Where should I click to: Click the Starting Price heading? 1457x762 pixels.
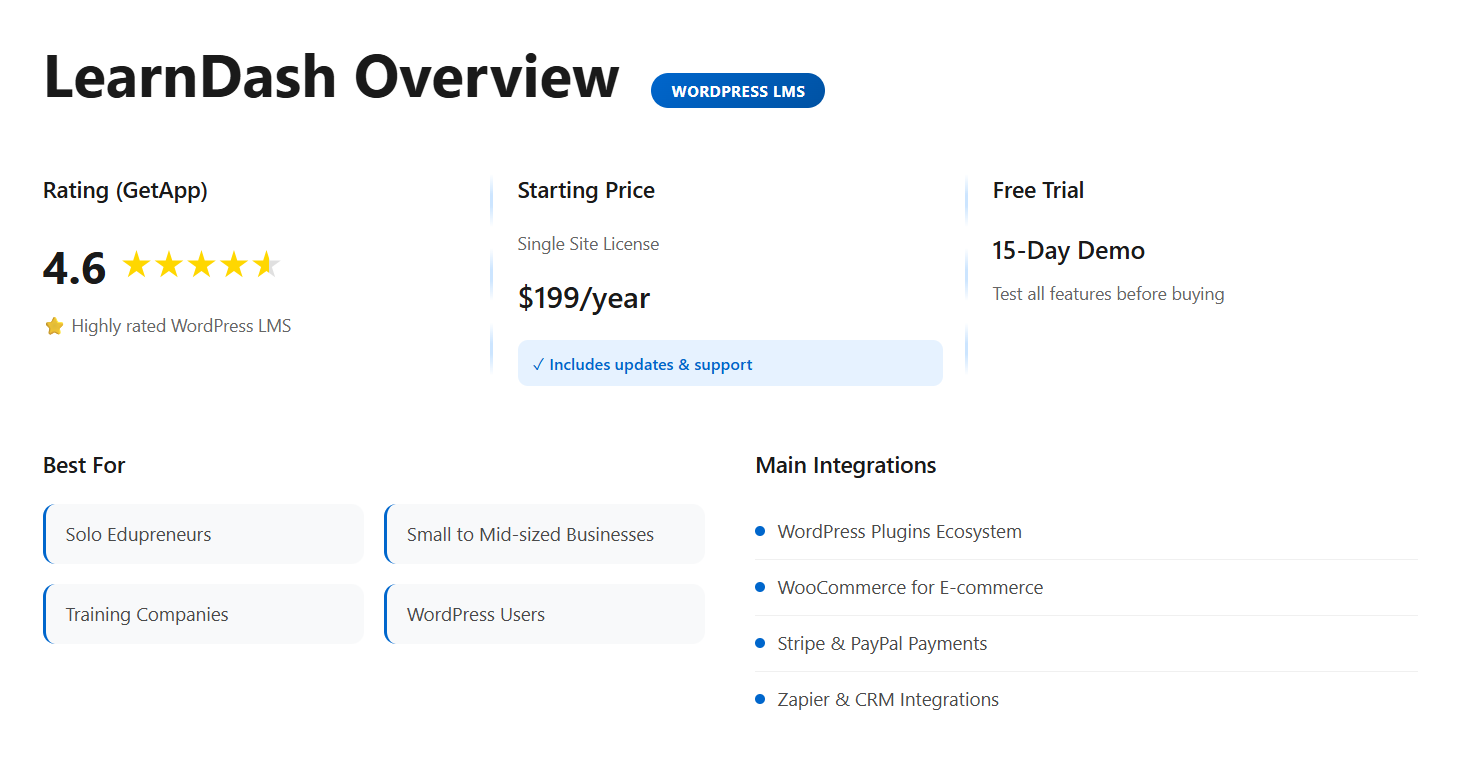click(586, 190)
